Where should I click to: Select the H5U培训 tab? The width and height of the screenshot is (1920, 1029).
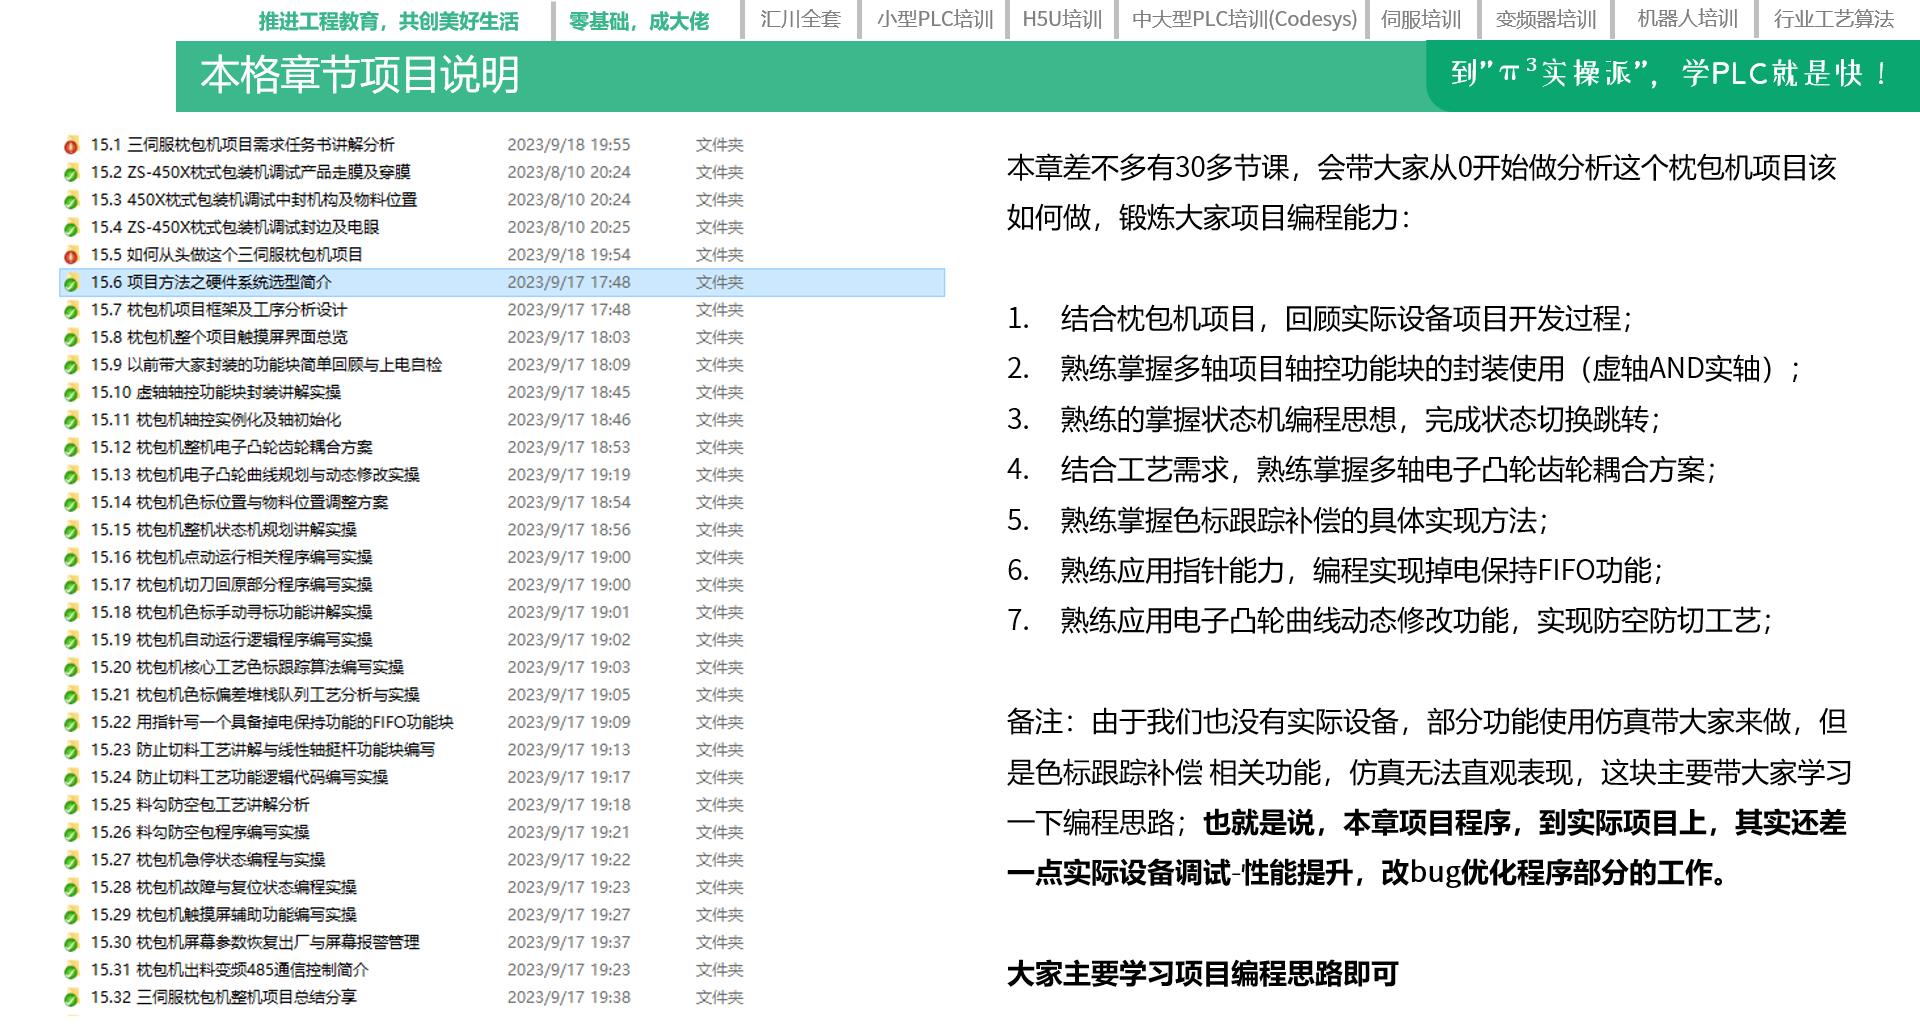point(1062,19)
